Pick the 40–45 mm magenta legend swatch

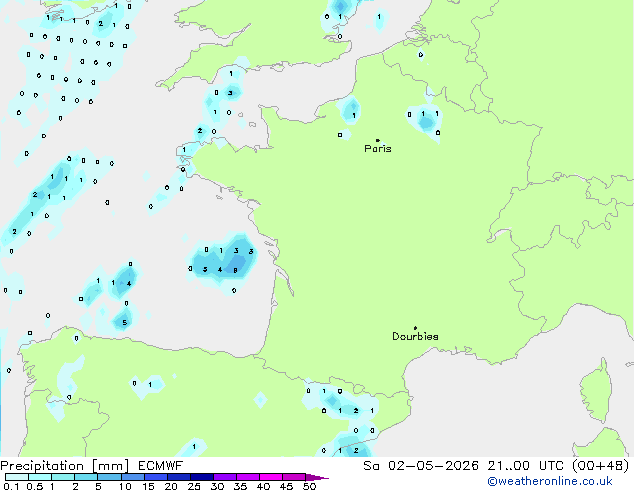pyautogui.click(x=271, y=477)
